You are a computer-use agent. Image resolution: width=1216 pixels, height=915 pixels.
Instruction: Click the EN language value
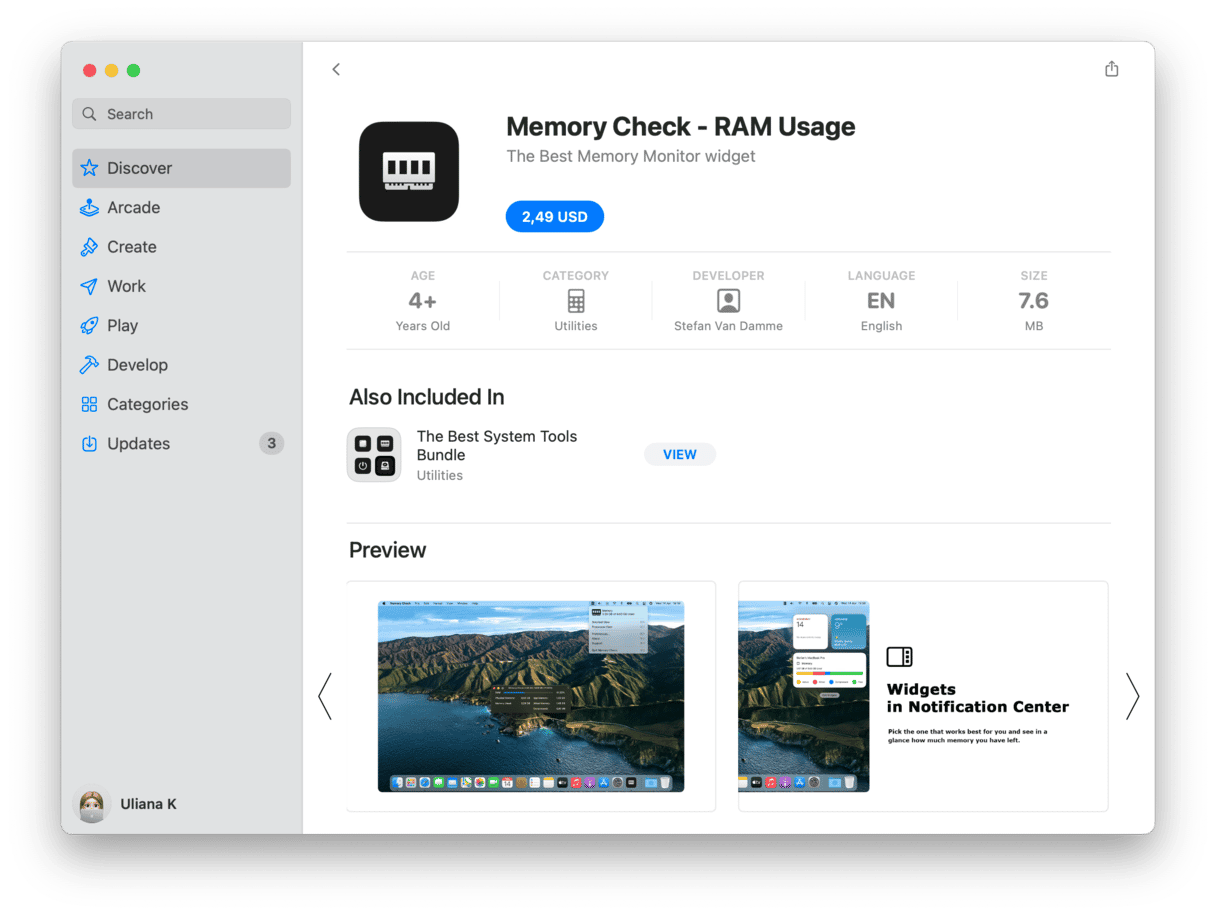pos(881,301)
